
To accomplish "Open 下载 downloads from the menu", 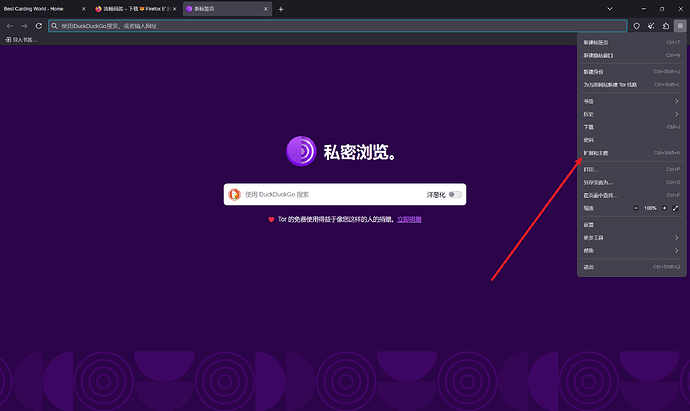I will pos(631,127).
